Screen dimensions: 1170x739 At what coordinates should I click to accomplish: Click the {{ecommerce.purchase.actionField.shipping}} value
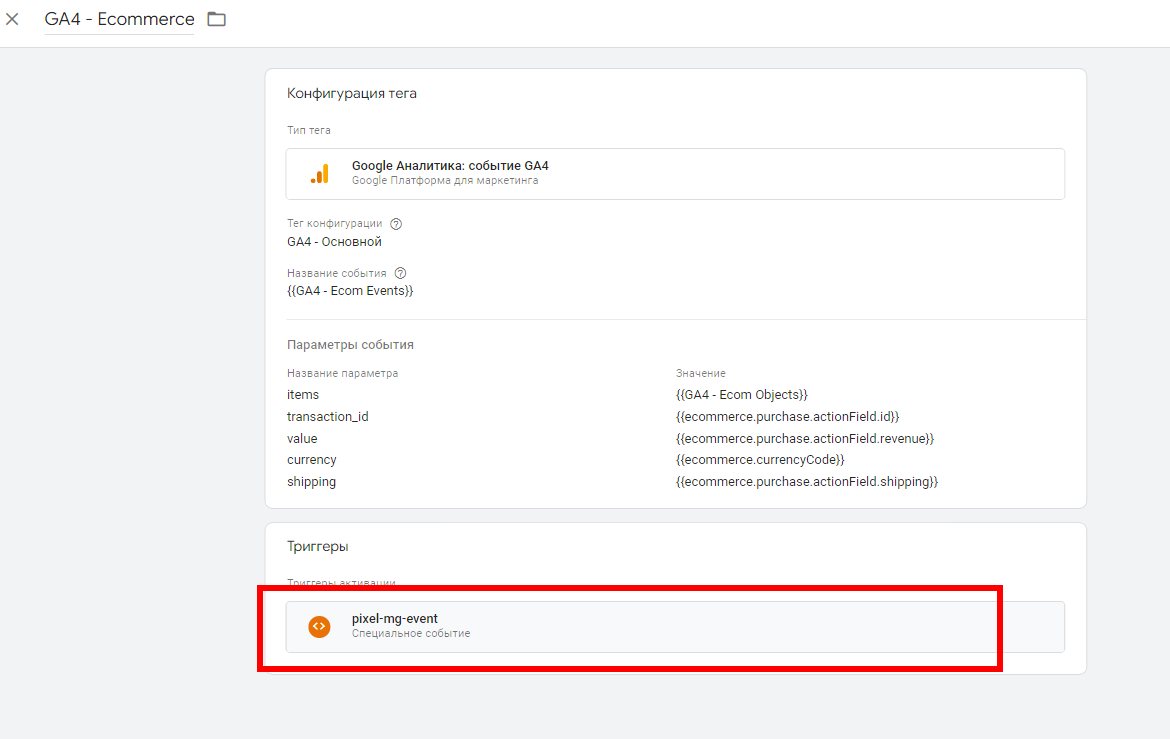(x=807, y=482)
